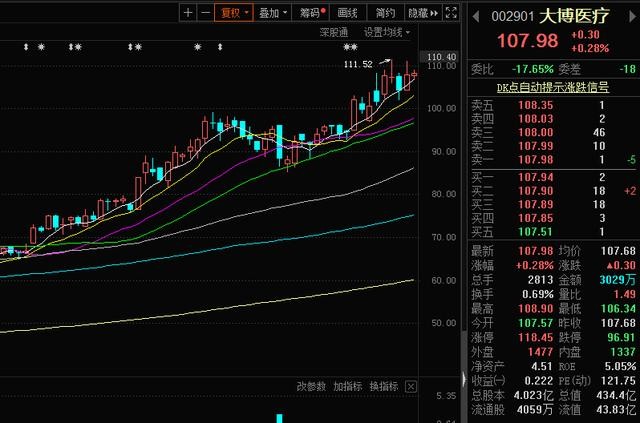Close the indicator sub-panel with X
The width and height of the screenshot is (640, 423).
point(409,386)
